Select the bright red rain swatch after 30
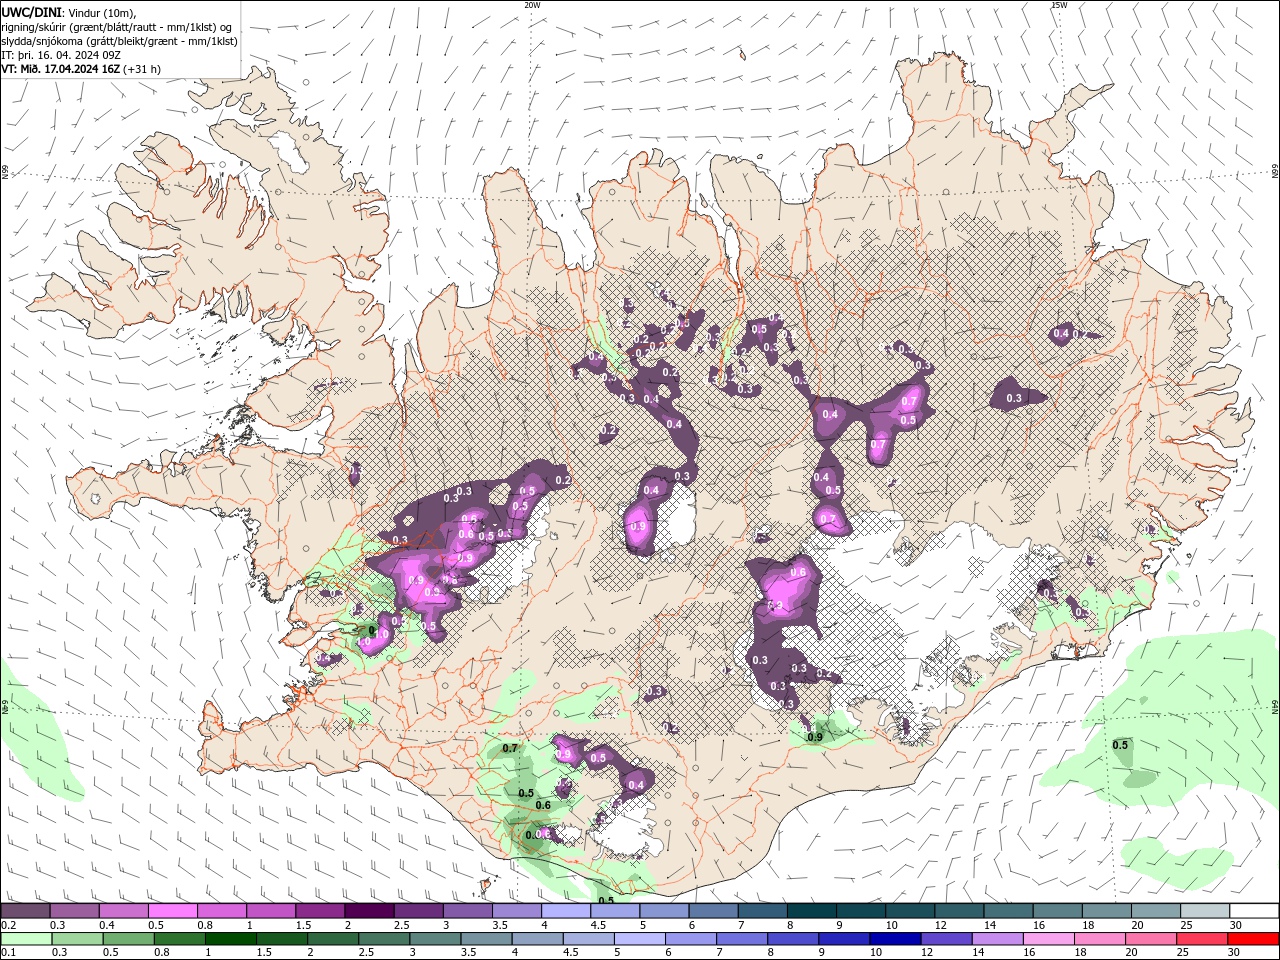 1252,939
